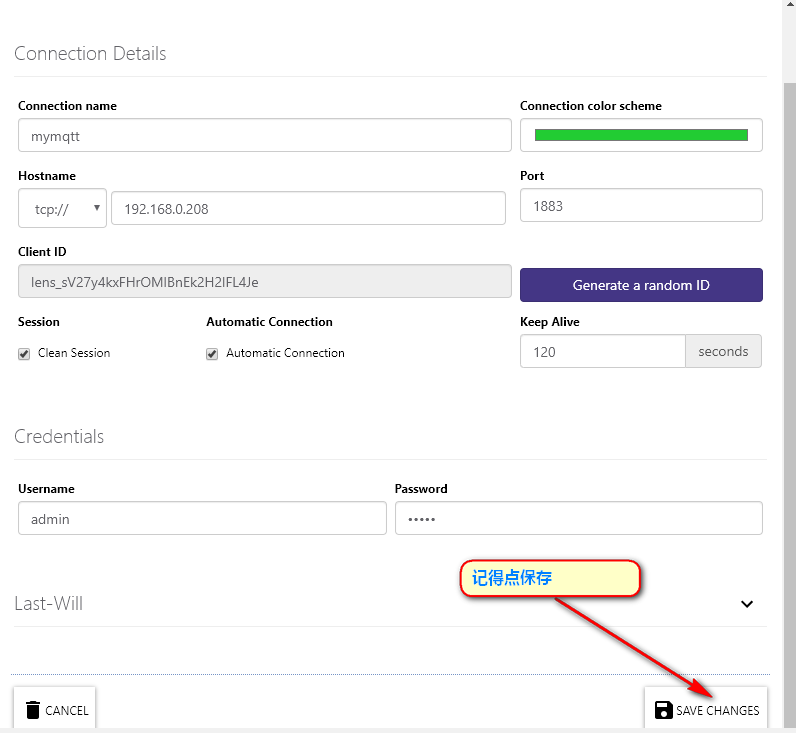Open the tcp:// protocol dropdown
Image resolution: width=796 pixels, height=733 pixels.
[x=62, y=208]
